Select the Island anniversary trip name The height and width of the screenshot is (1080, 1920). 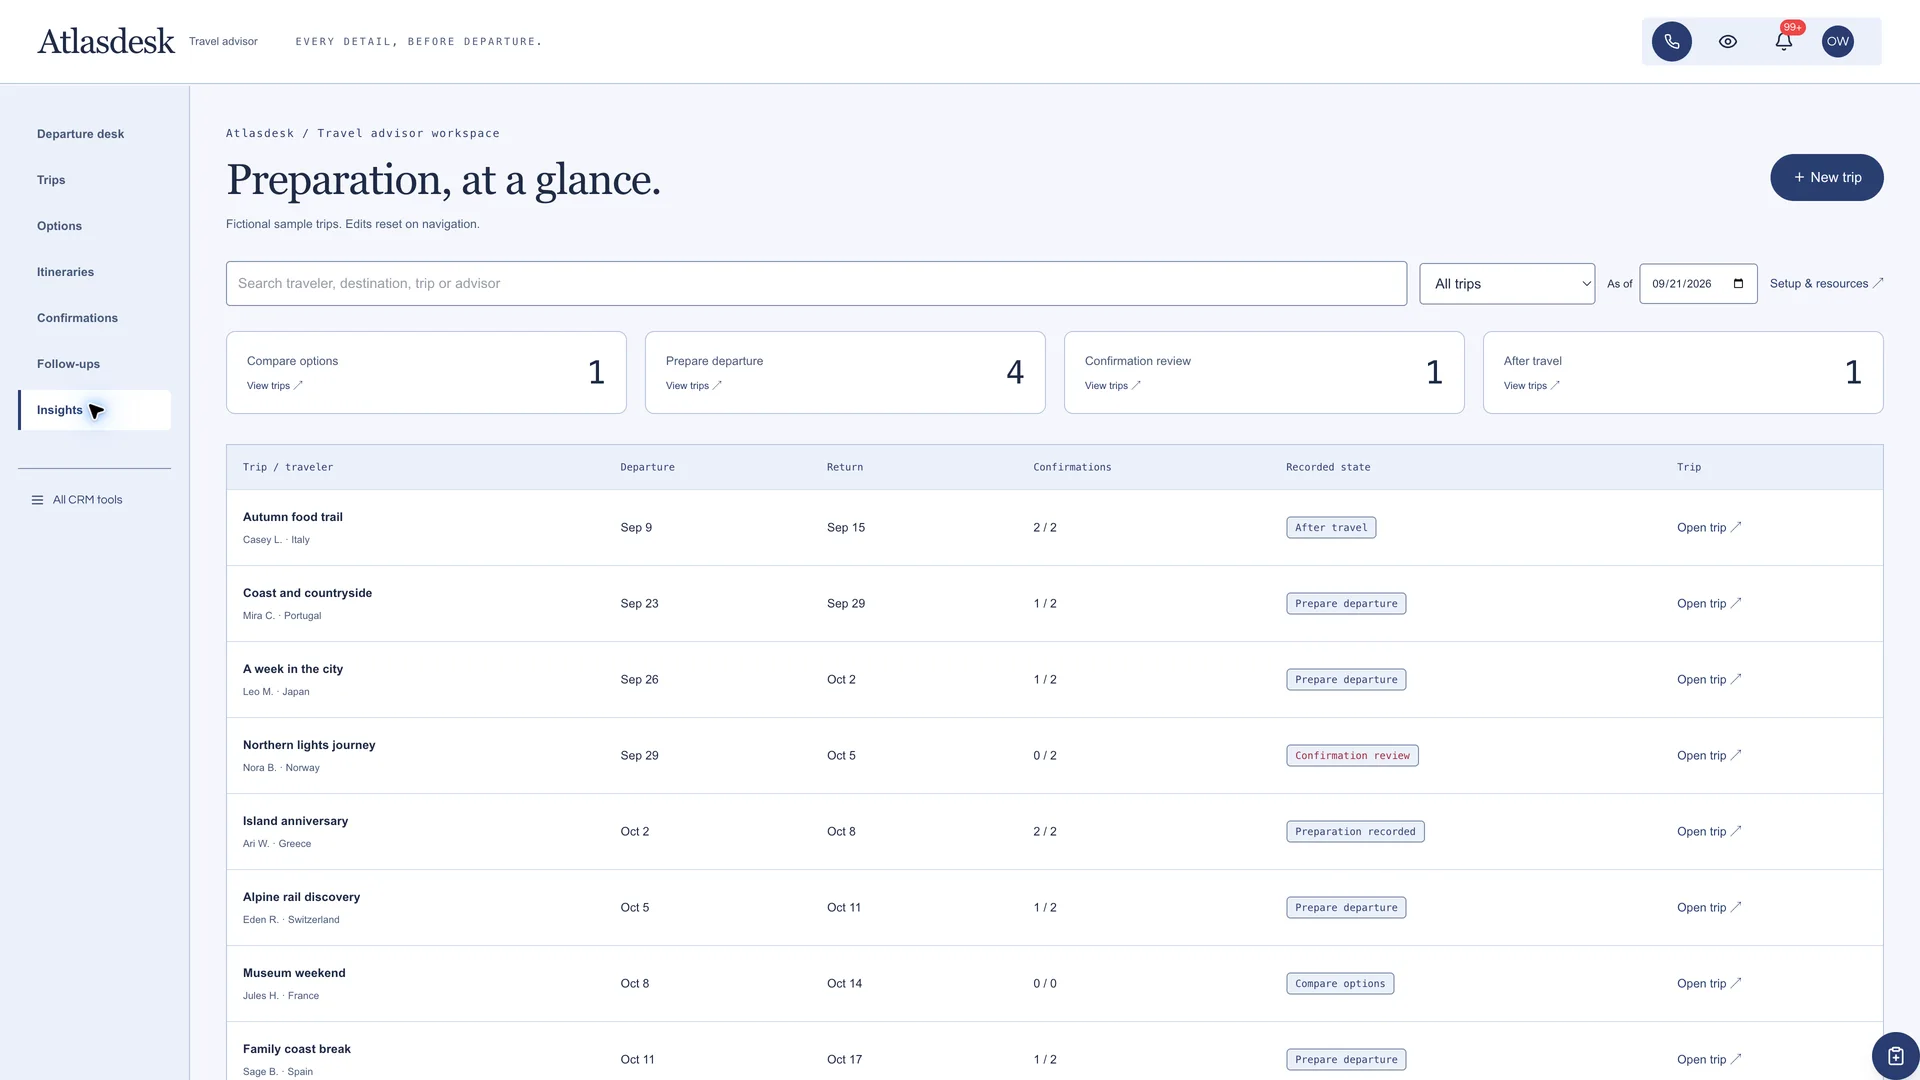295,821
